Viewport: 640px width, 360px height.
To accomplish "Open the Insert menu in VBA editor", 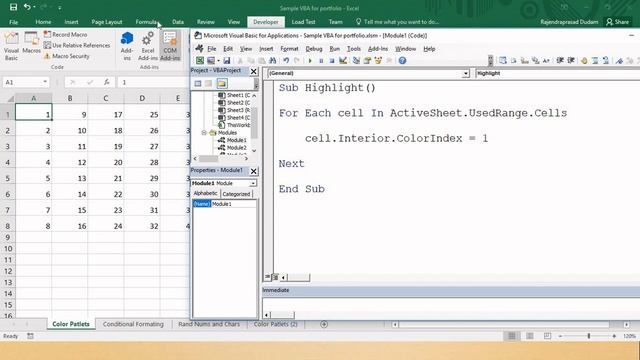I will [266, 49].
